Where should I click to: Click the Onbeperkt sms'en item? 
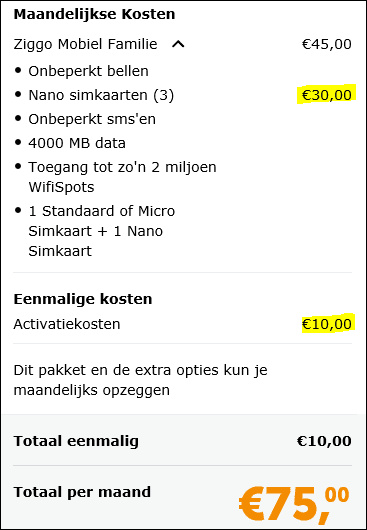point(92,119)
